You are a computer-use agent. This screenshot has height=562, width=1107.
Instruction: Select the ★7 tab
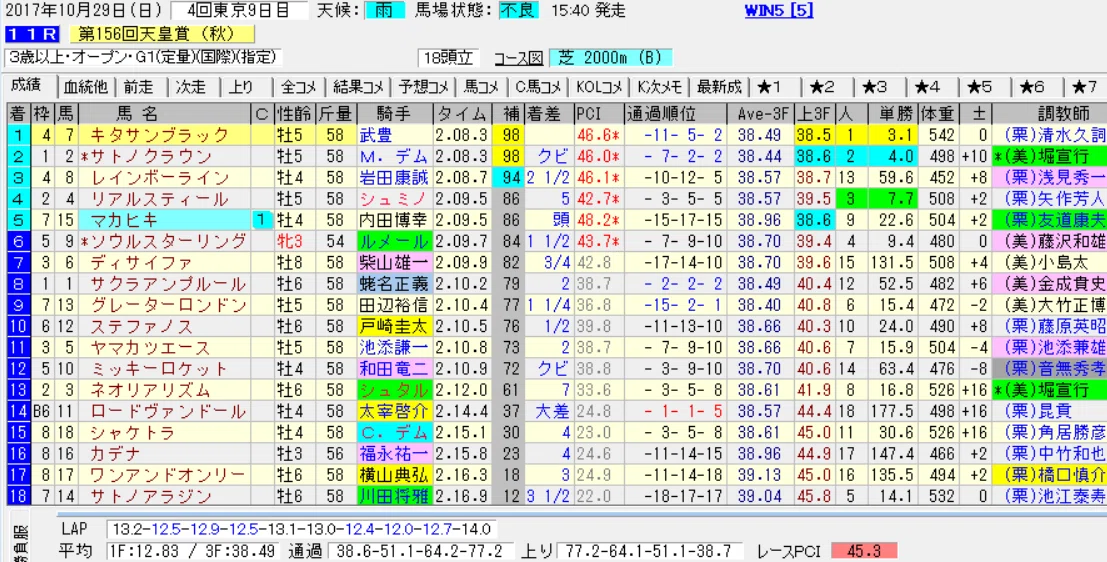1086,88
